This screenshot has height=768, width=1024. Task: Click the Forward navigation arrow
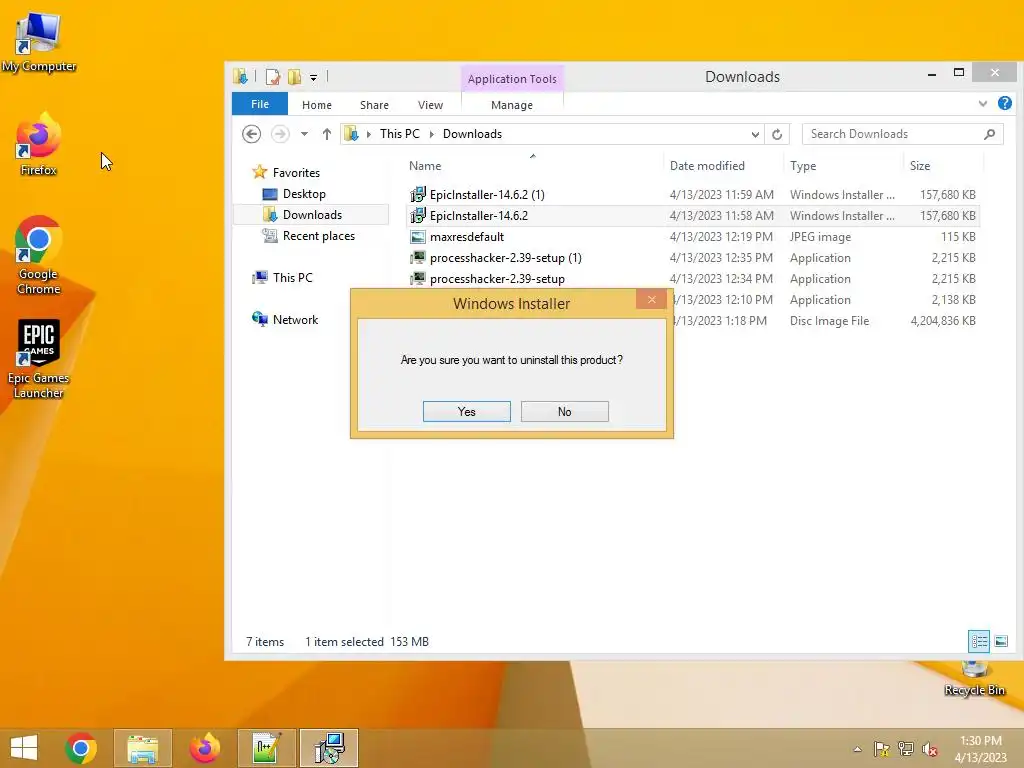click(x=280, y=134)
